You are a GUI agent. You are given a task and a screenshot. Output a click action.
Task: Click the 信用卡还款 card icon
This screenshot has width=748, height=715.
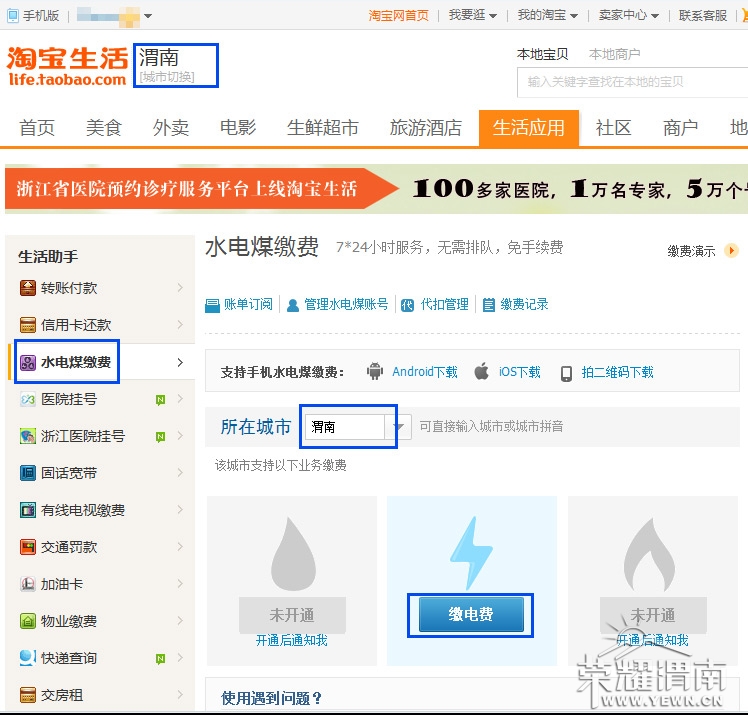tap(28, 325)
